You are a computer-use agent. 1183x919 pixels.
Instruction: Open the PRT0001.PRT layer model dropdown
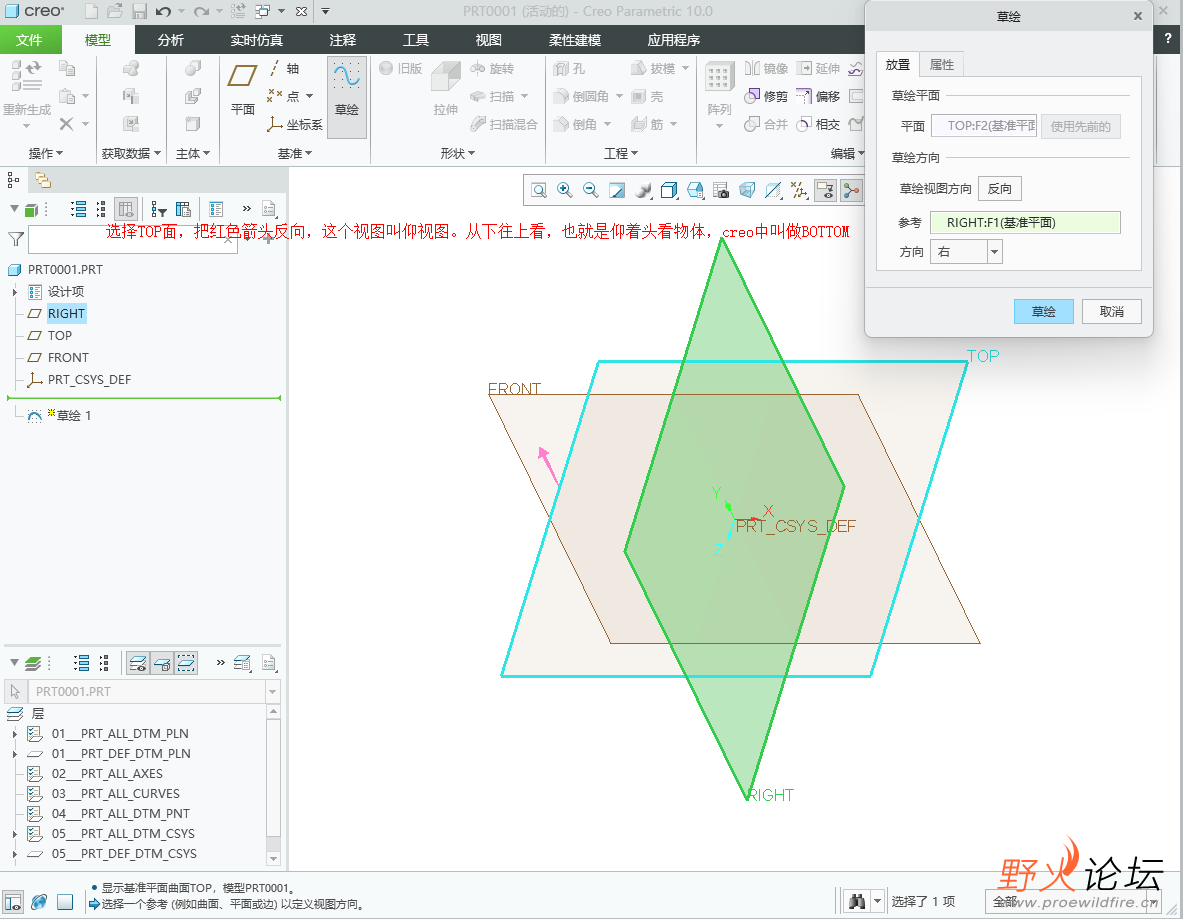click(272, 691)
